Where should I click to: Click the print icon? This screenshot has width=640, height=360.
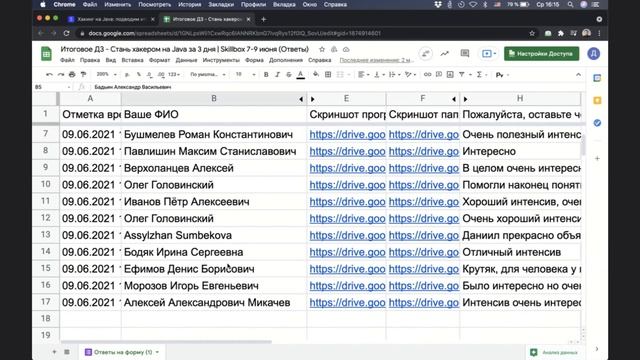coord(72,75)
